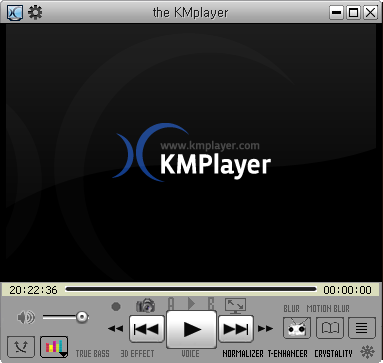383x363 pixels.
Task: Click the 20:22:36 clock time display
Action: point(33,290)
